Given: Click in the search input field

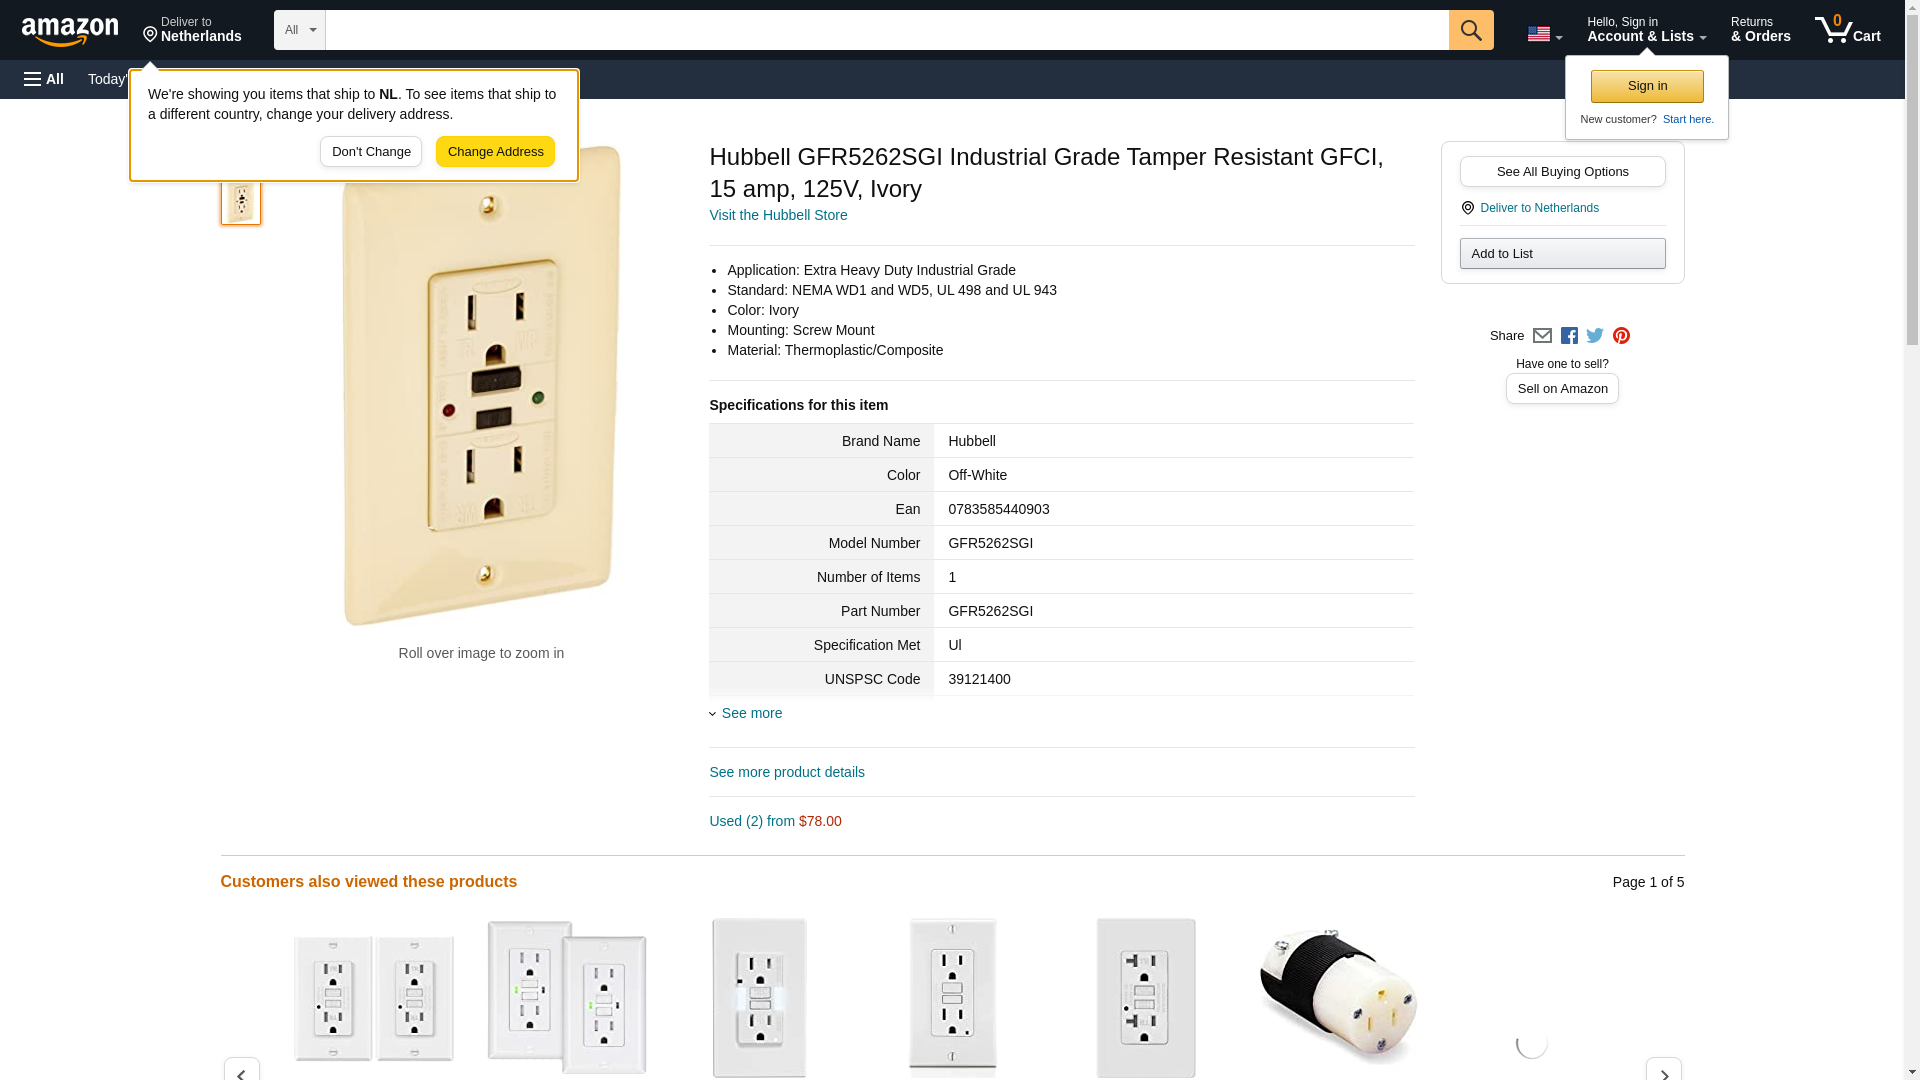Looking at the screenshot, I should (x=886, y=30).
